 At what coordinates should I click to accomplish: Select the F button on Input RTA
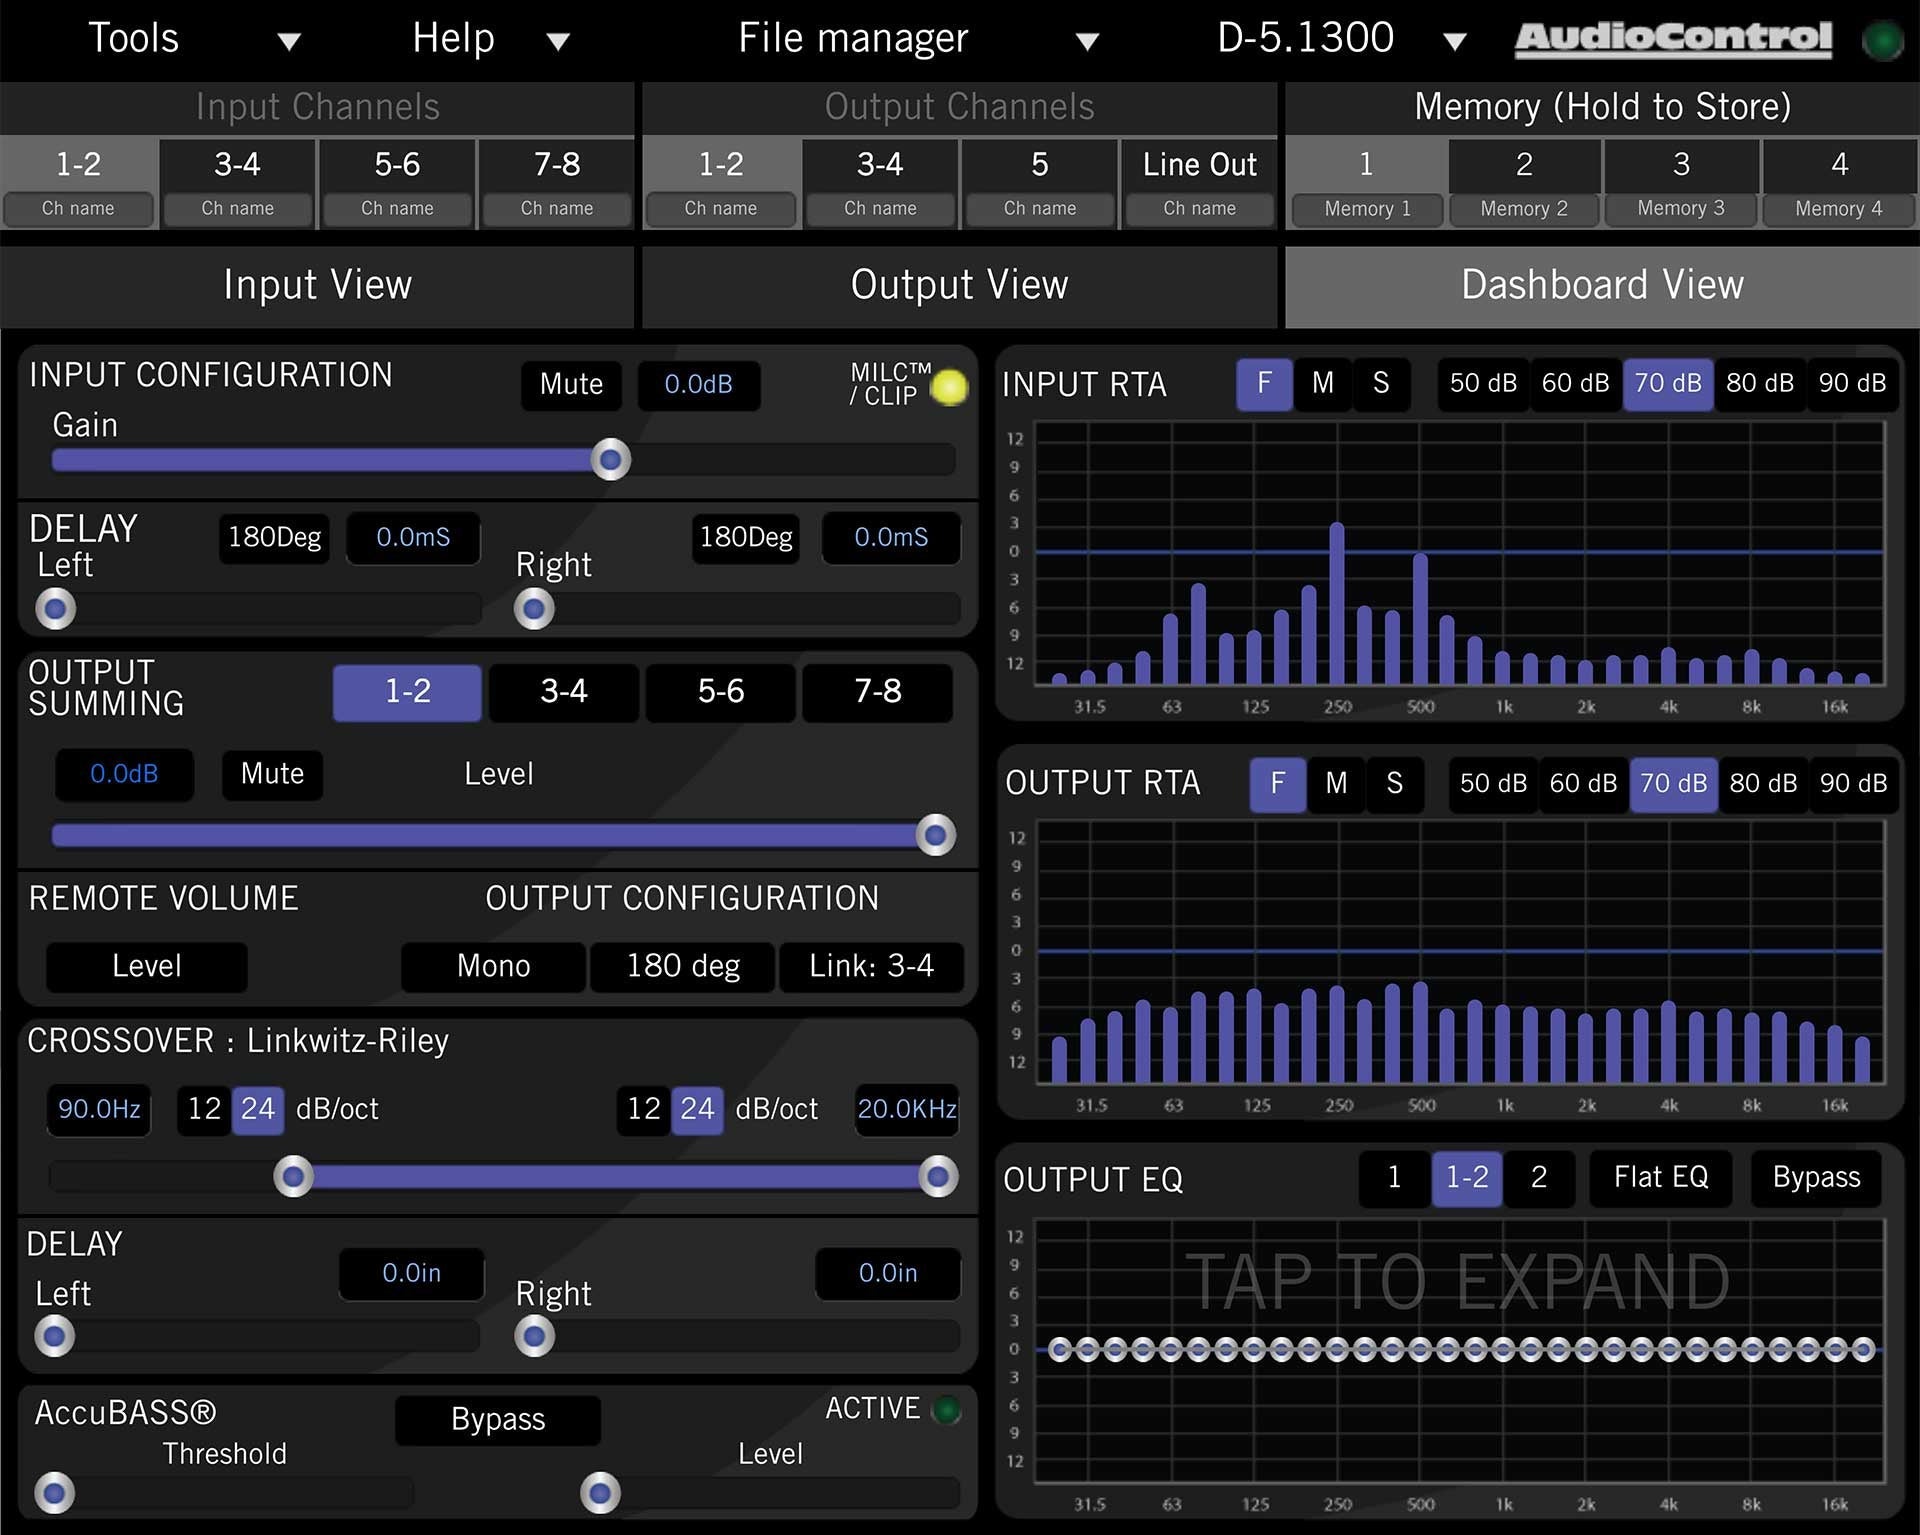pyautogui.click(x=1263, y=384)
